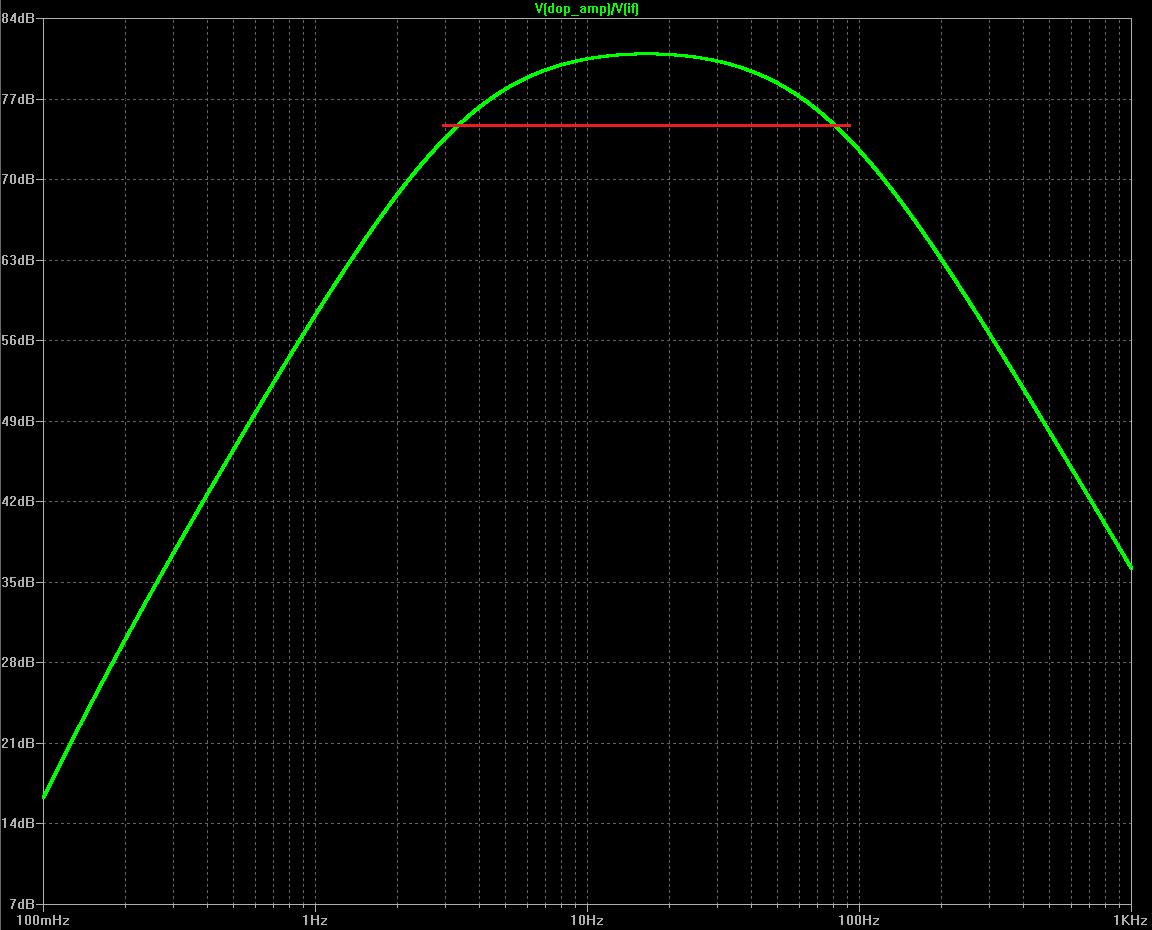
Task: Click the 7dB axis label
Action: pyautogui.click(x=22, y=904)
